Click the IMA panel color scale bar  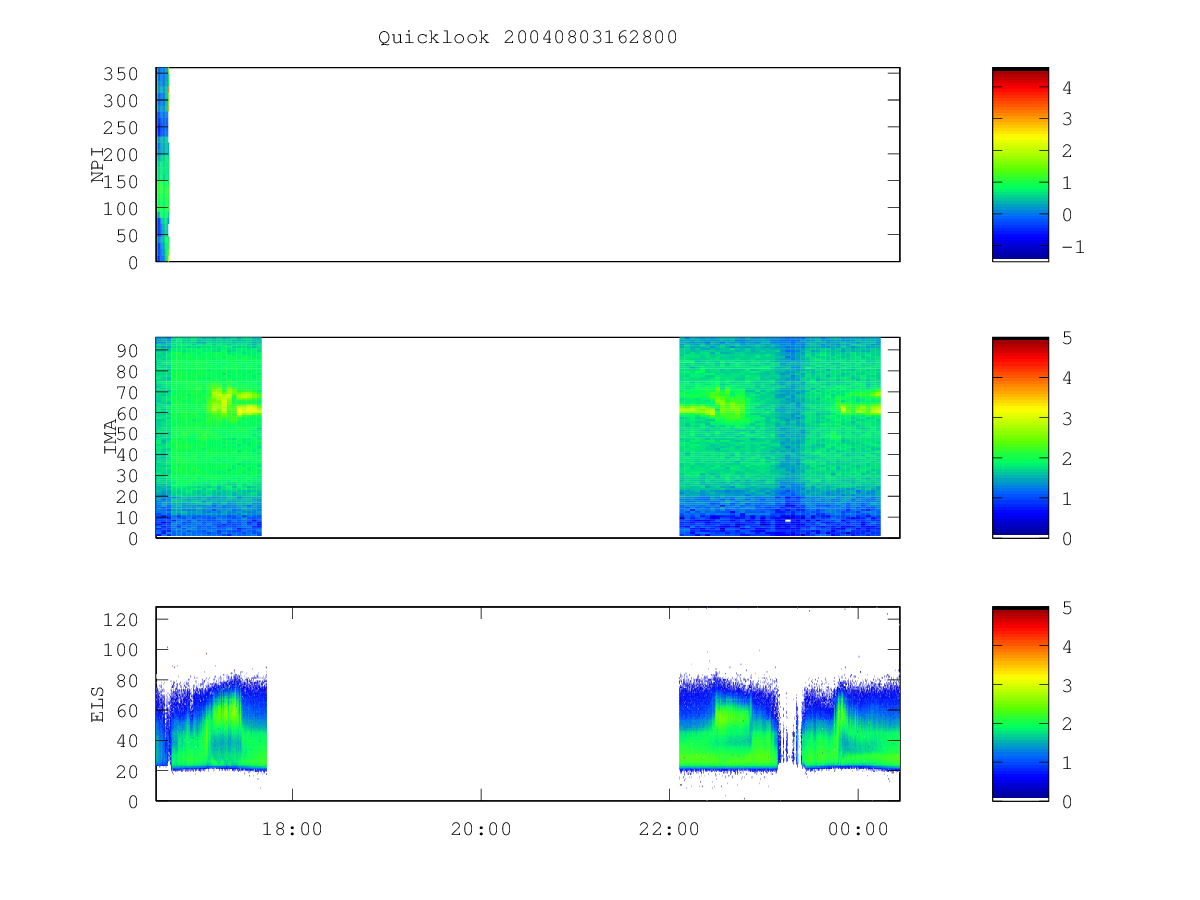click(1020, 437)
